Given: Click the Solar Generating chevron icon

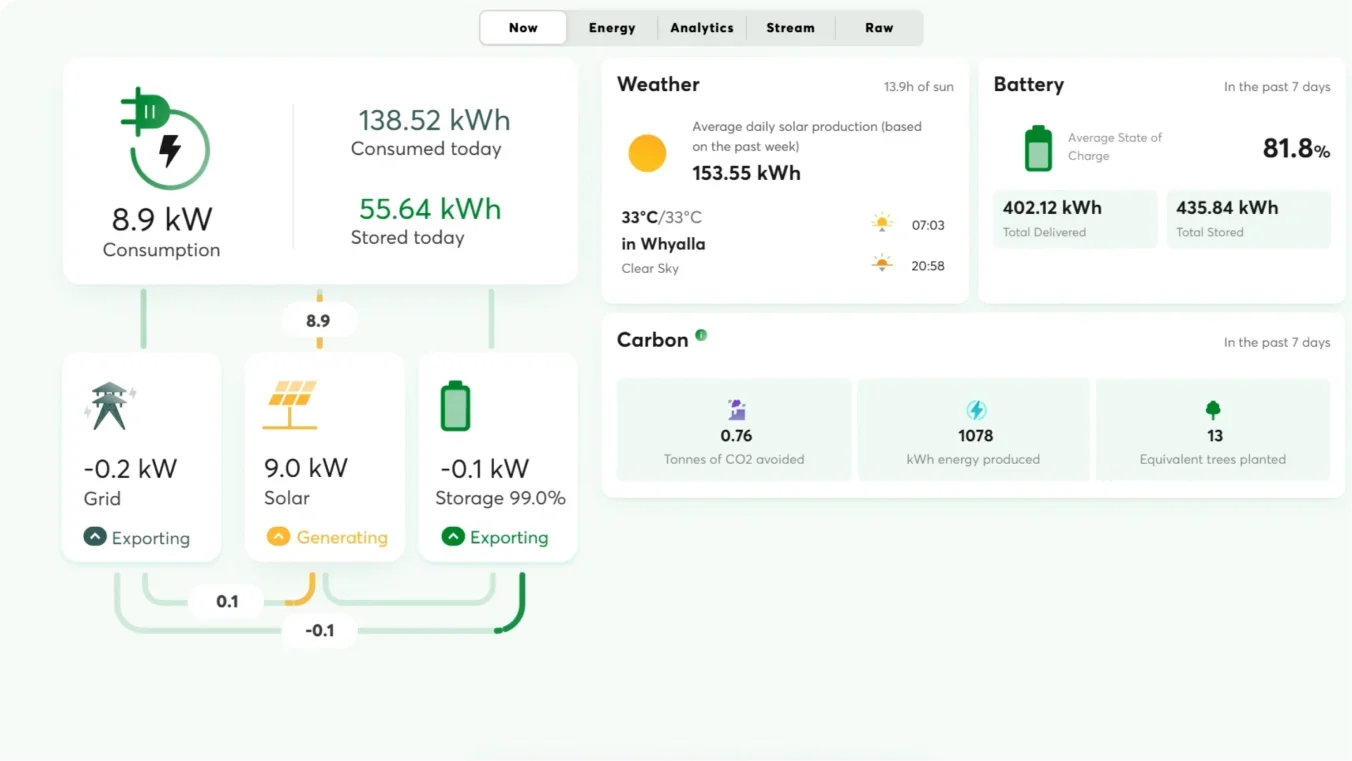Looking at the screenshot, I should tap(278, 537).
